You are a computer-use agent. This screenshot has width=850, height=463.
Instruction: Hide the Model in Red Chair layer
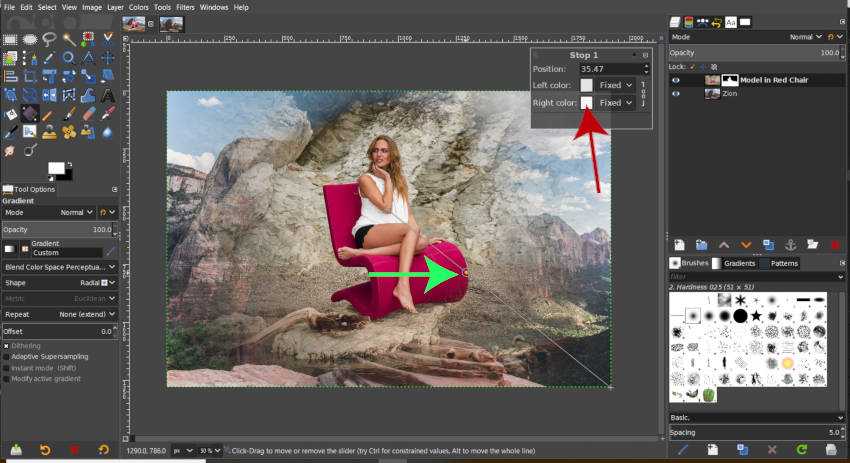(x=676, y=80)
